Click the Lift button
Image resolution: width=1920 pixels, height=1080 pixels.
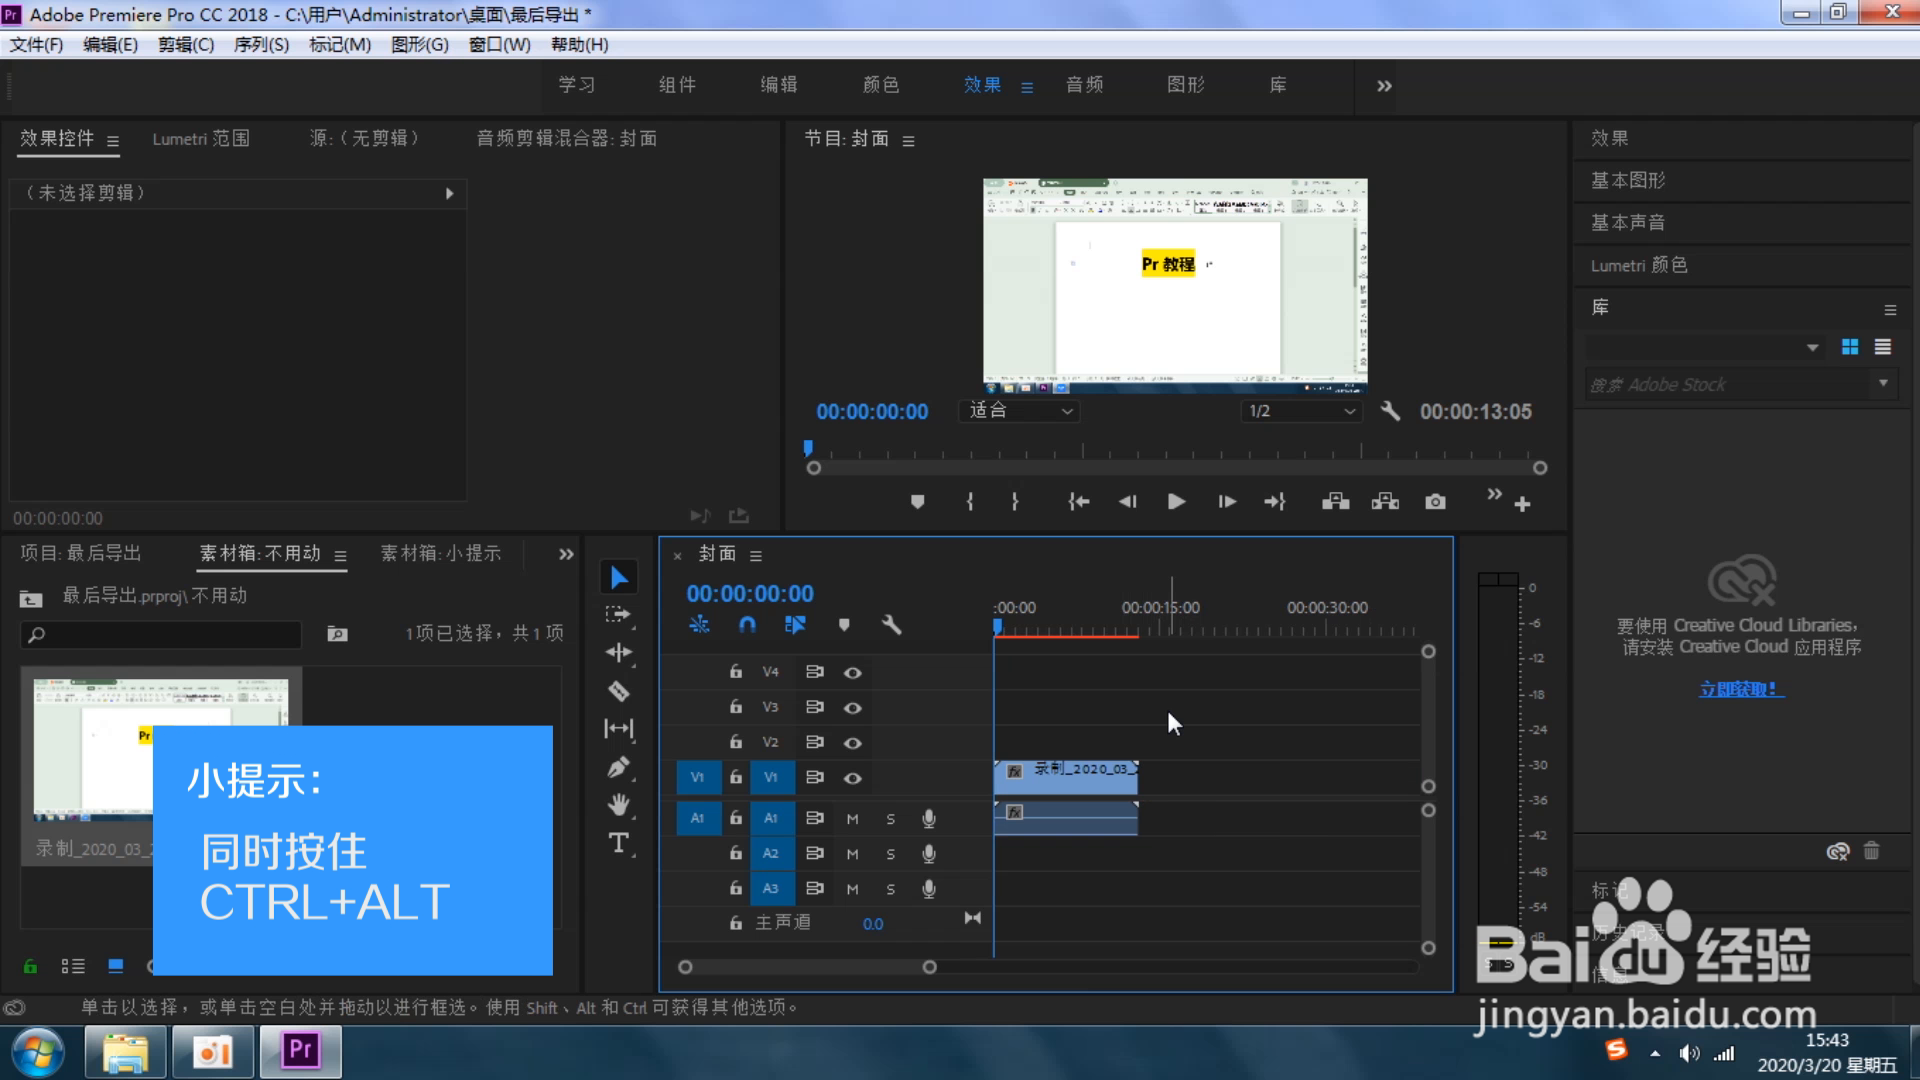click(x=1335, y=502)
